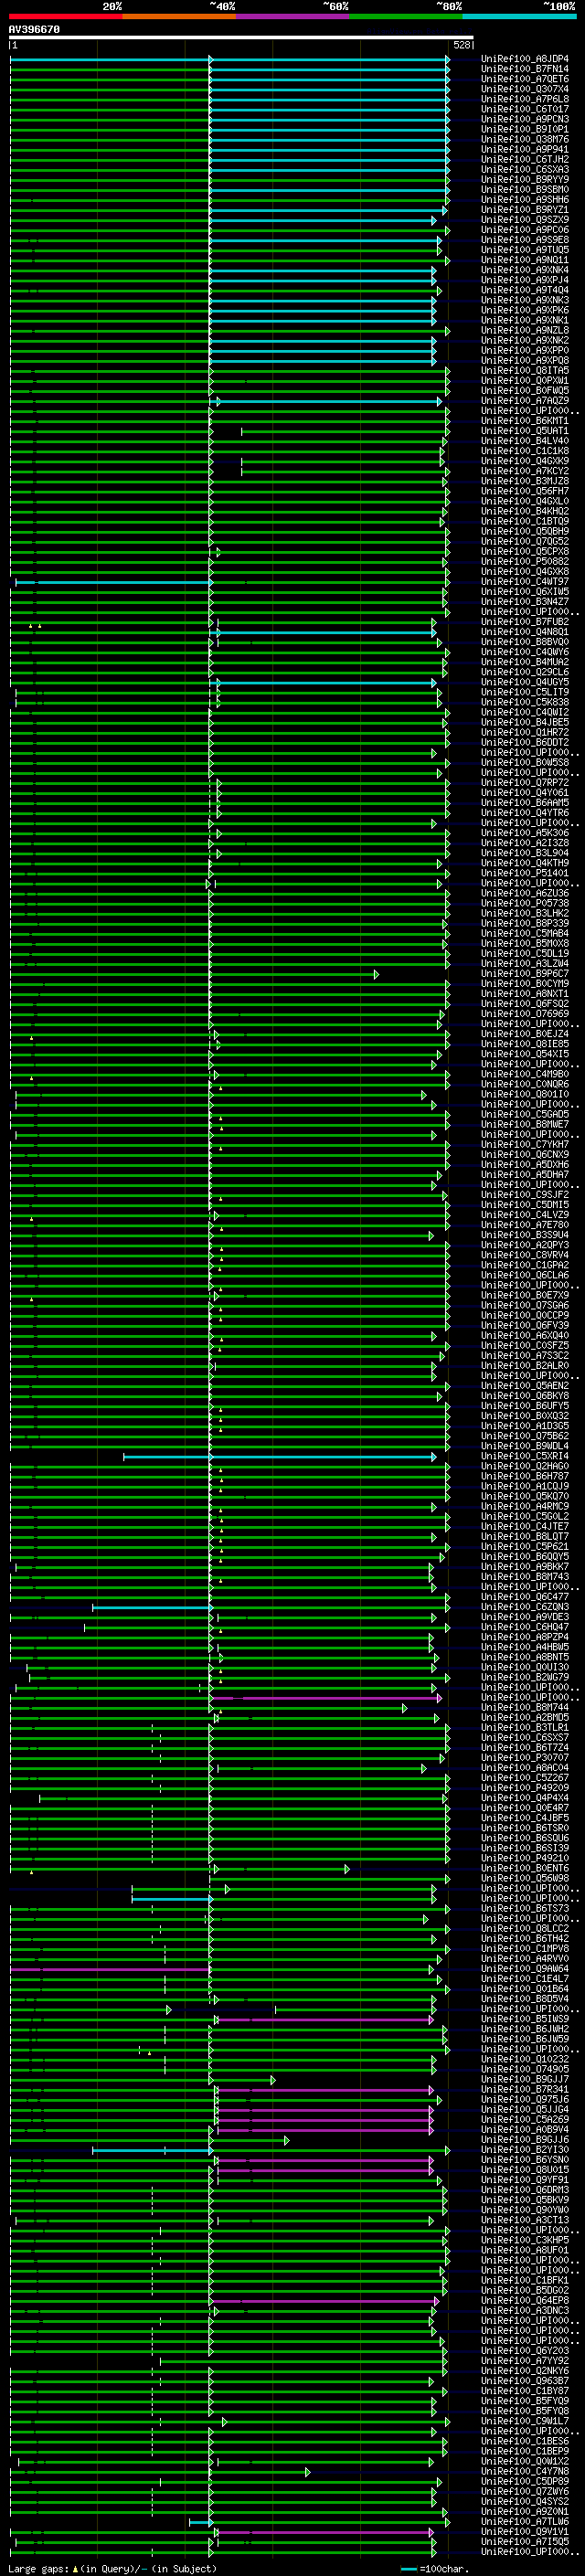Select the query name AV396670
The height and width of the screenshot is (2576, 585).
point(34,30)
